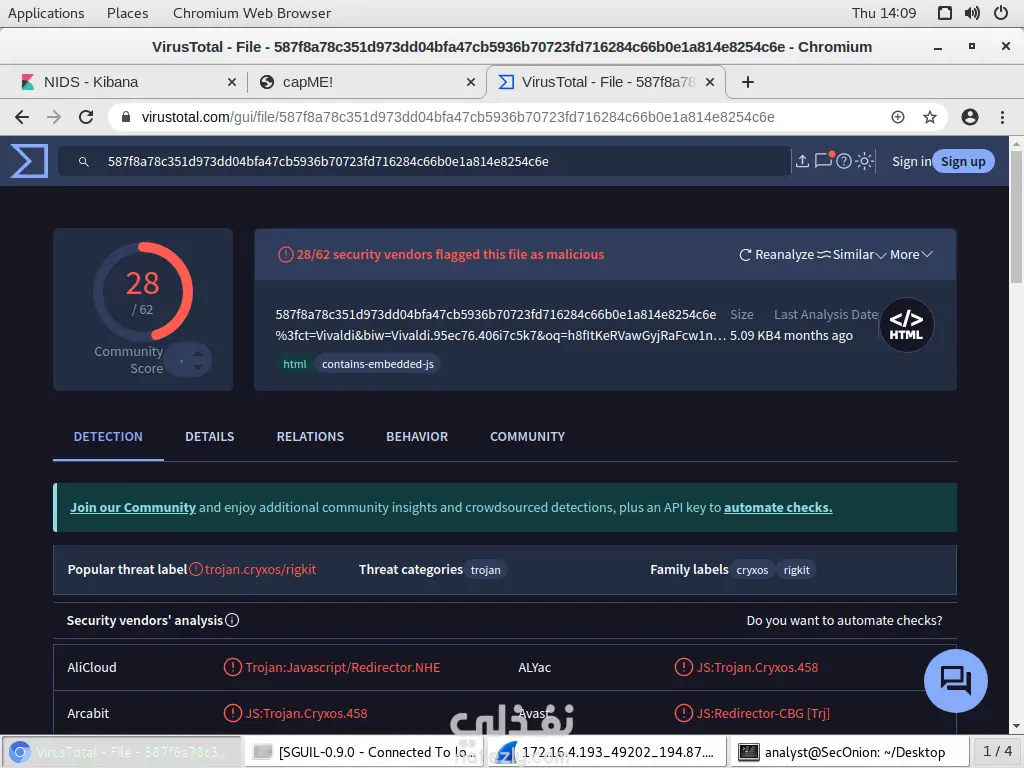The height and width of the screenshot is (768, 1024).
Task: Expand the More dropdown
Action: (911, 255)
